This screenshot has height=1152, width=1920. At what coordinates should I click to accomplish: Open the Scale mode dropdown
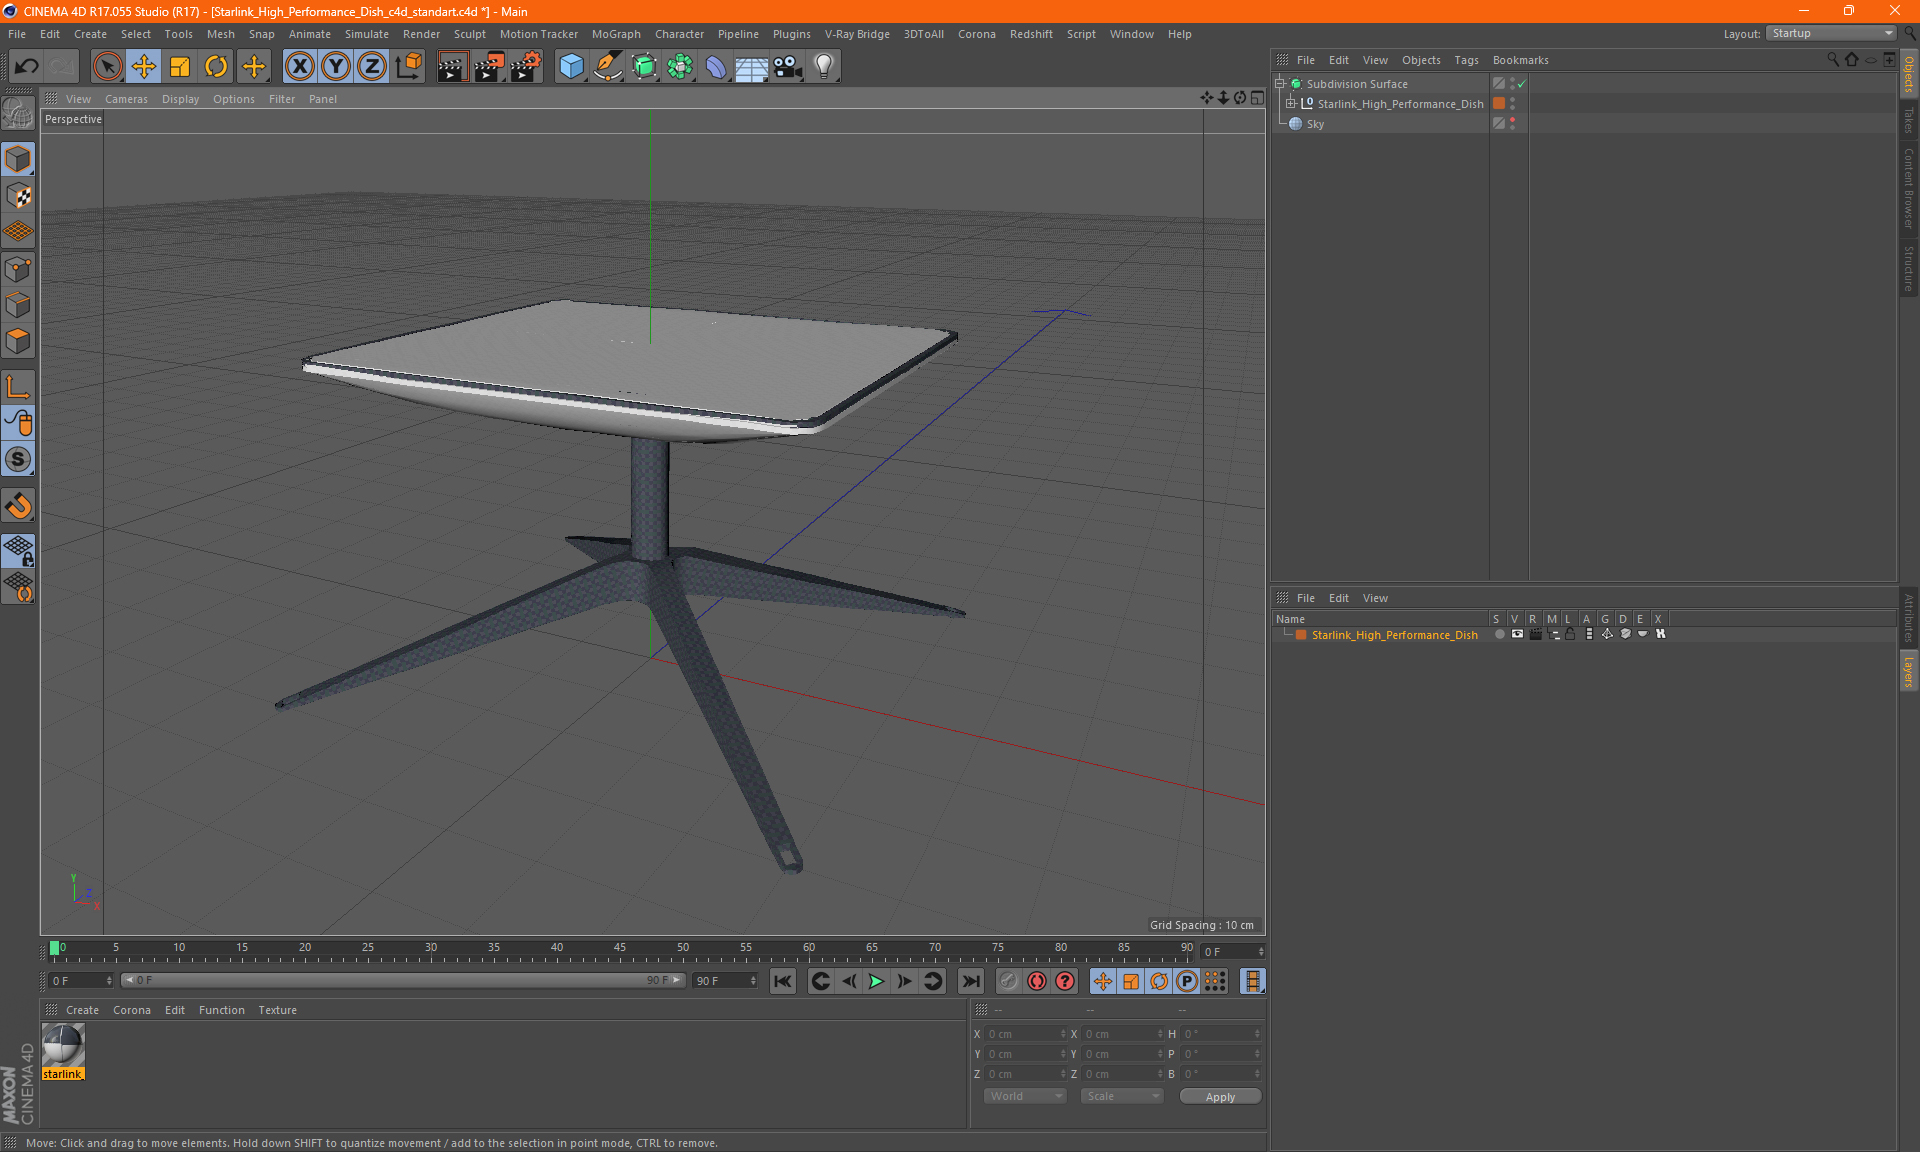pyautogui.click(x=1122, y=1096)
